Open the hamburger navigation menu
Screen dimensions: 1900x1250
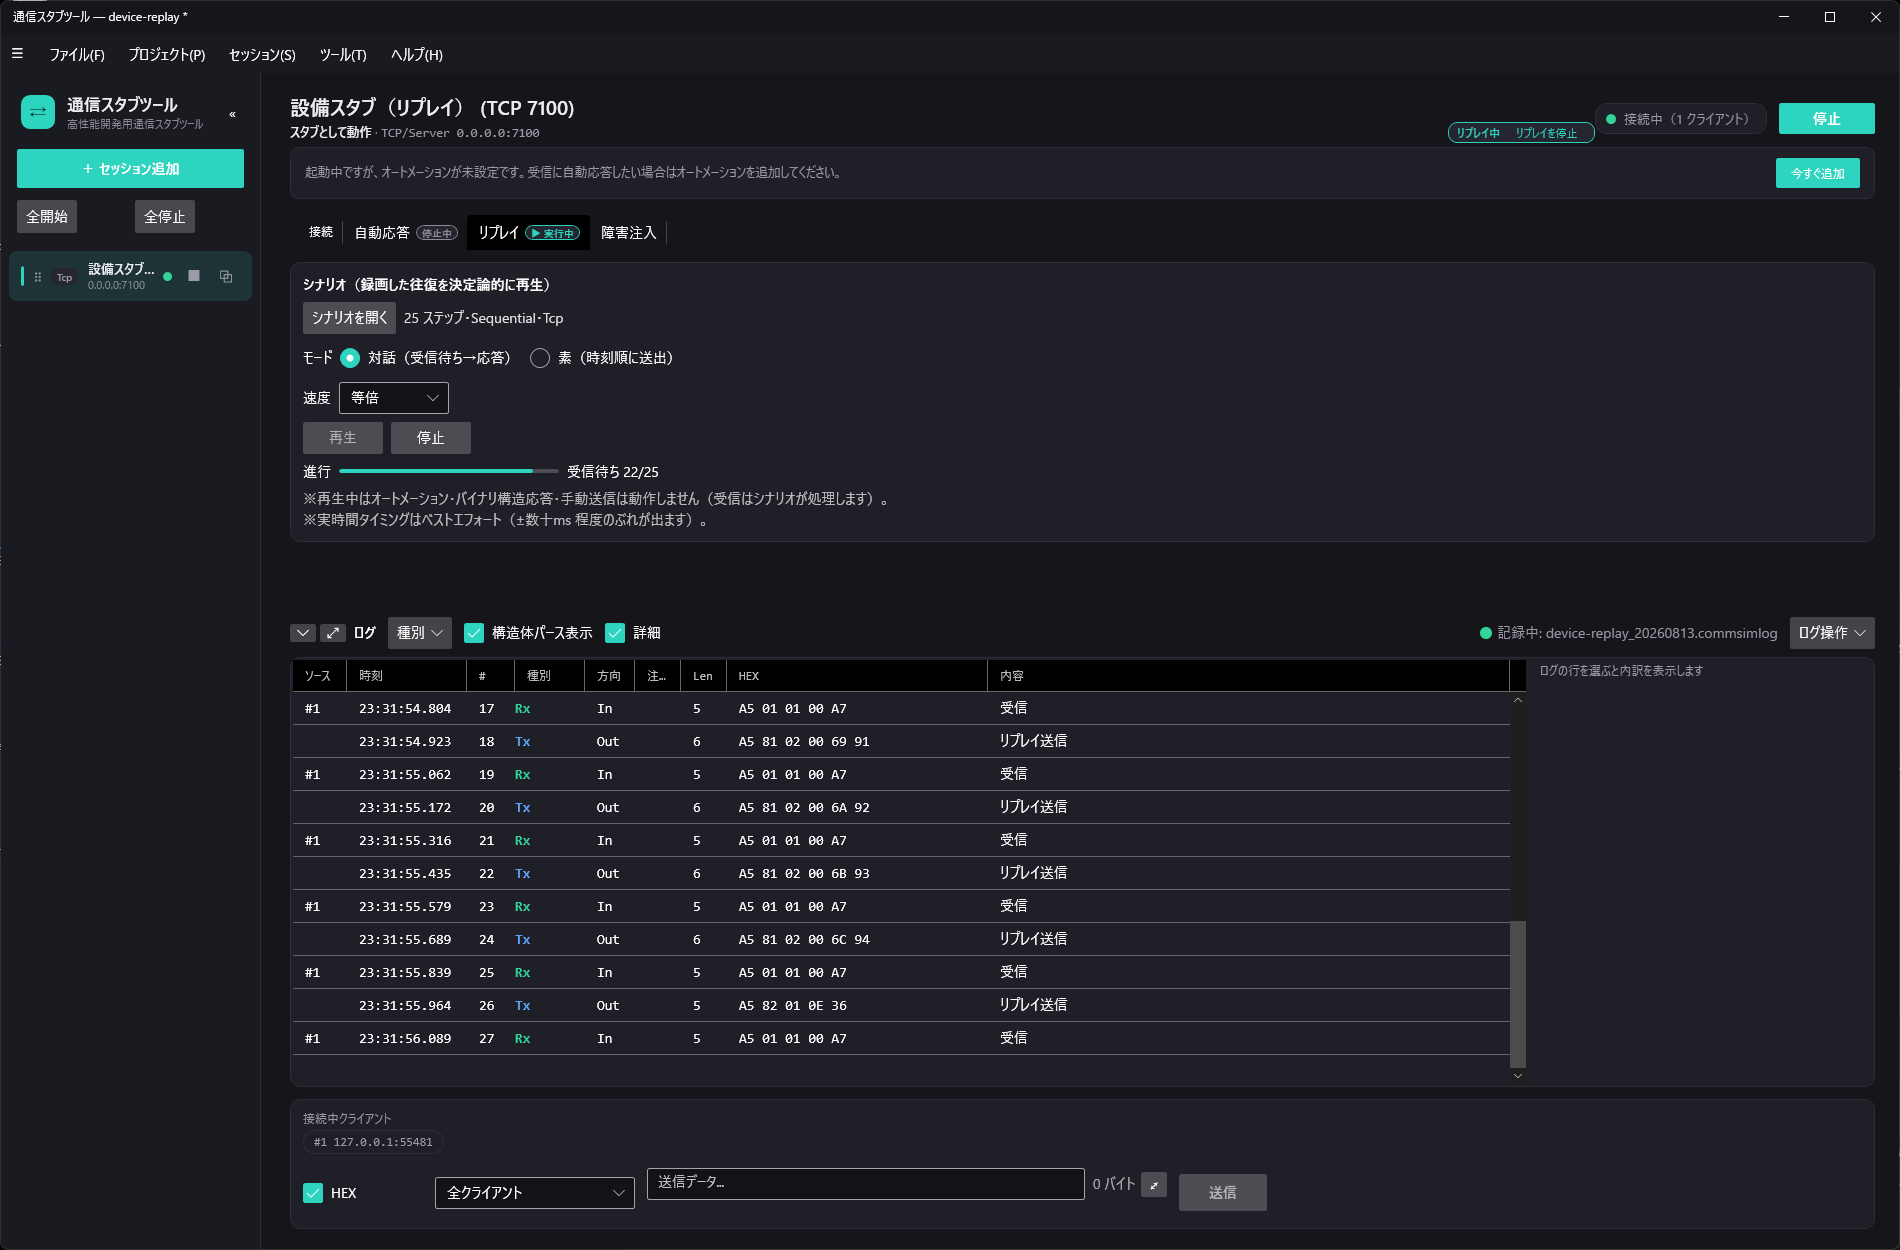pos(17,54)
